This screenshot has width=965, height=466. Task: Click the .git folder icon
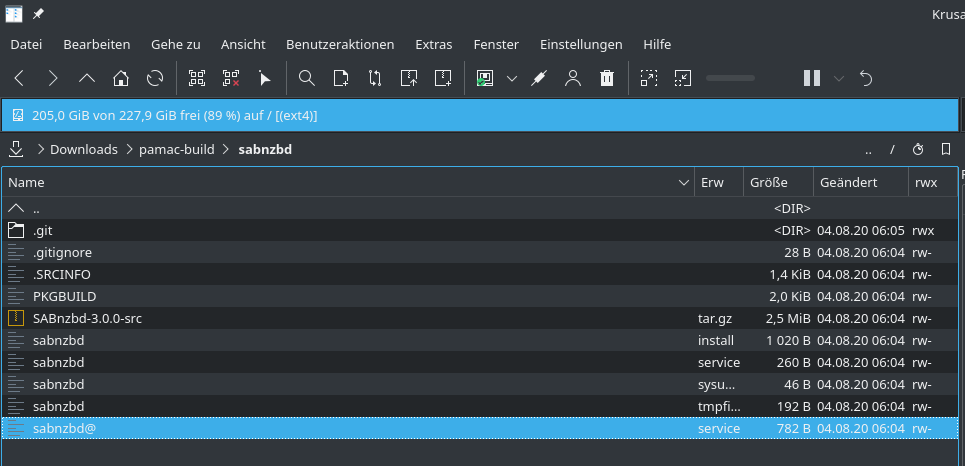(16, 230)
